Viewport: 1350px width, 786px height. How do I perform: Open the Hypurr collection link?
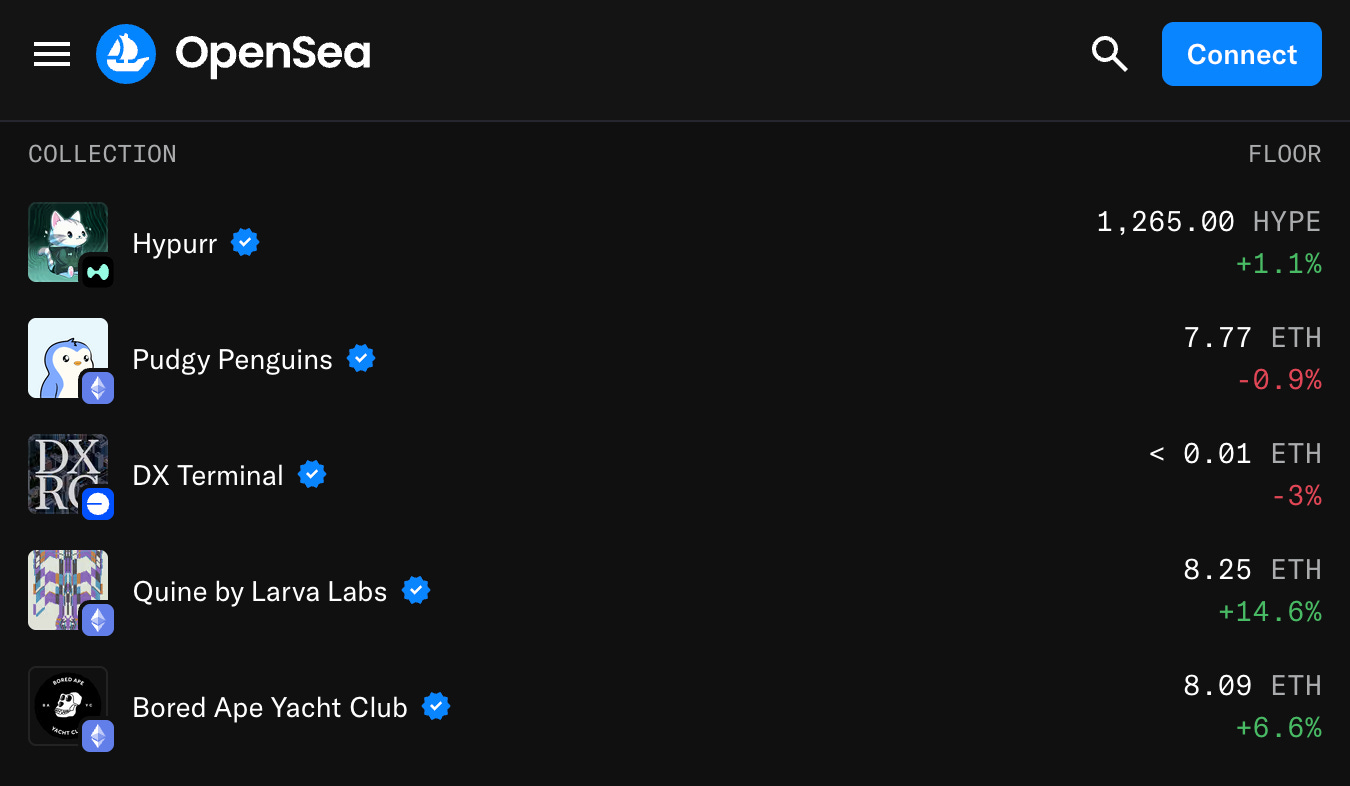pyautogui.click(x=175, y=244)
